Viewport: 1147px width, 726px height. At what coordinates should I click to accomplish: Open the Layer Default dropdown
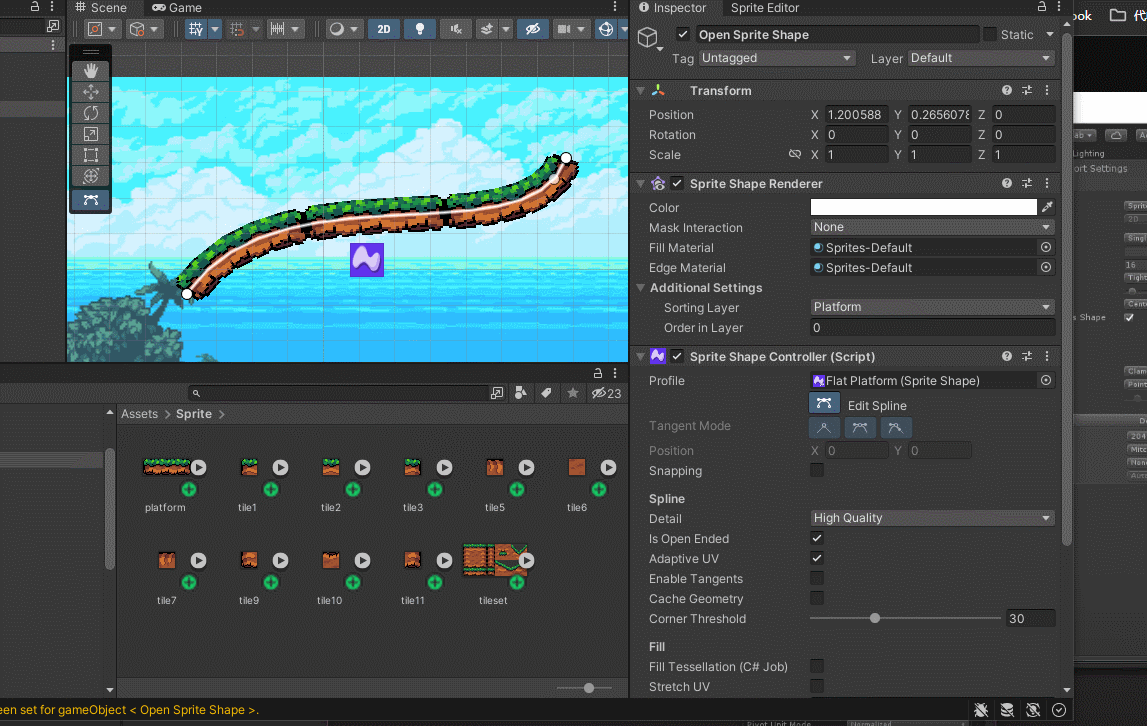click(x=981, y=58)
